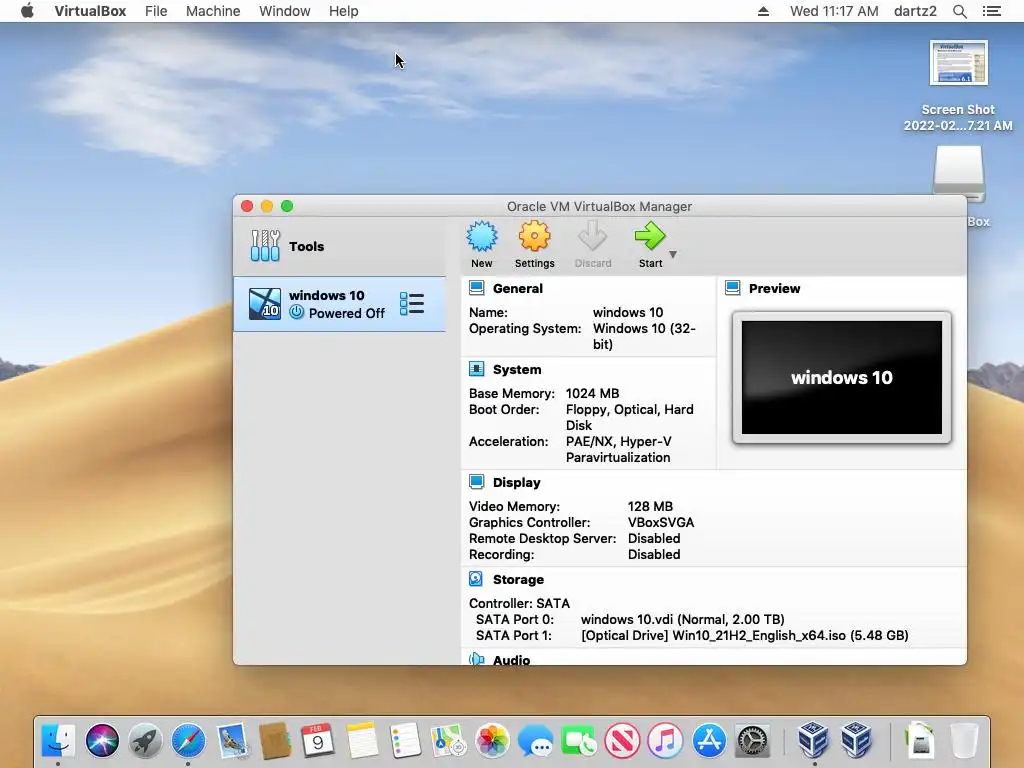Open Photos from the Dock

point(492,741)
